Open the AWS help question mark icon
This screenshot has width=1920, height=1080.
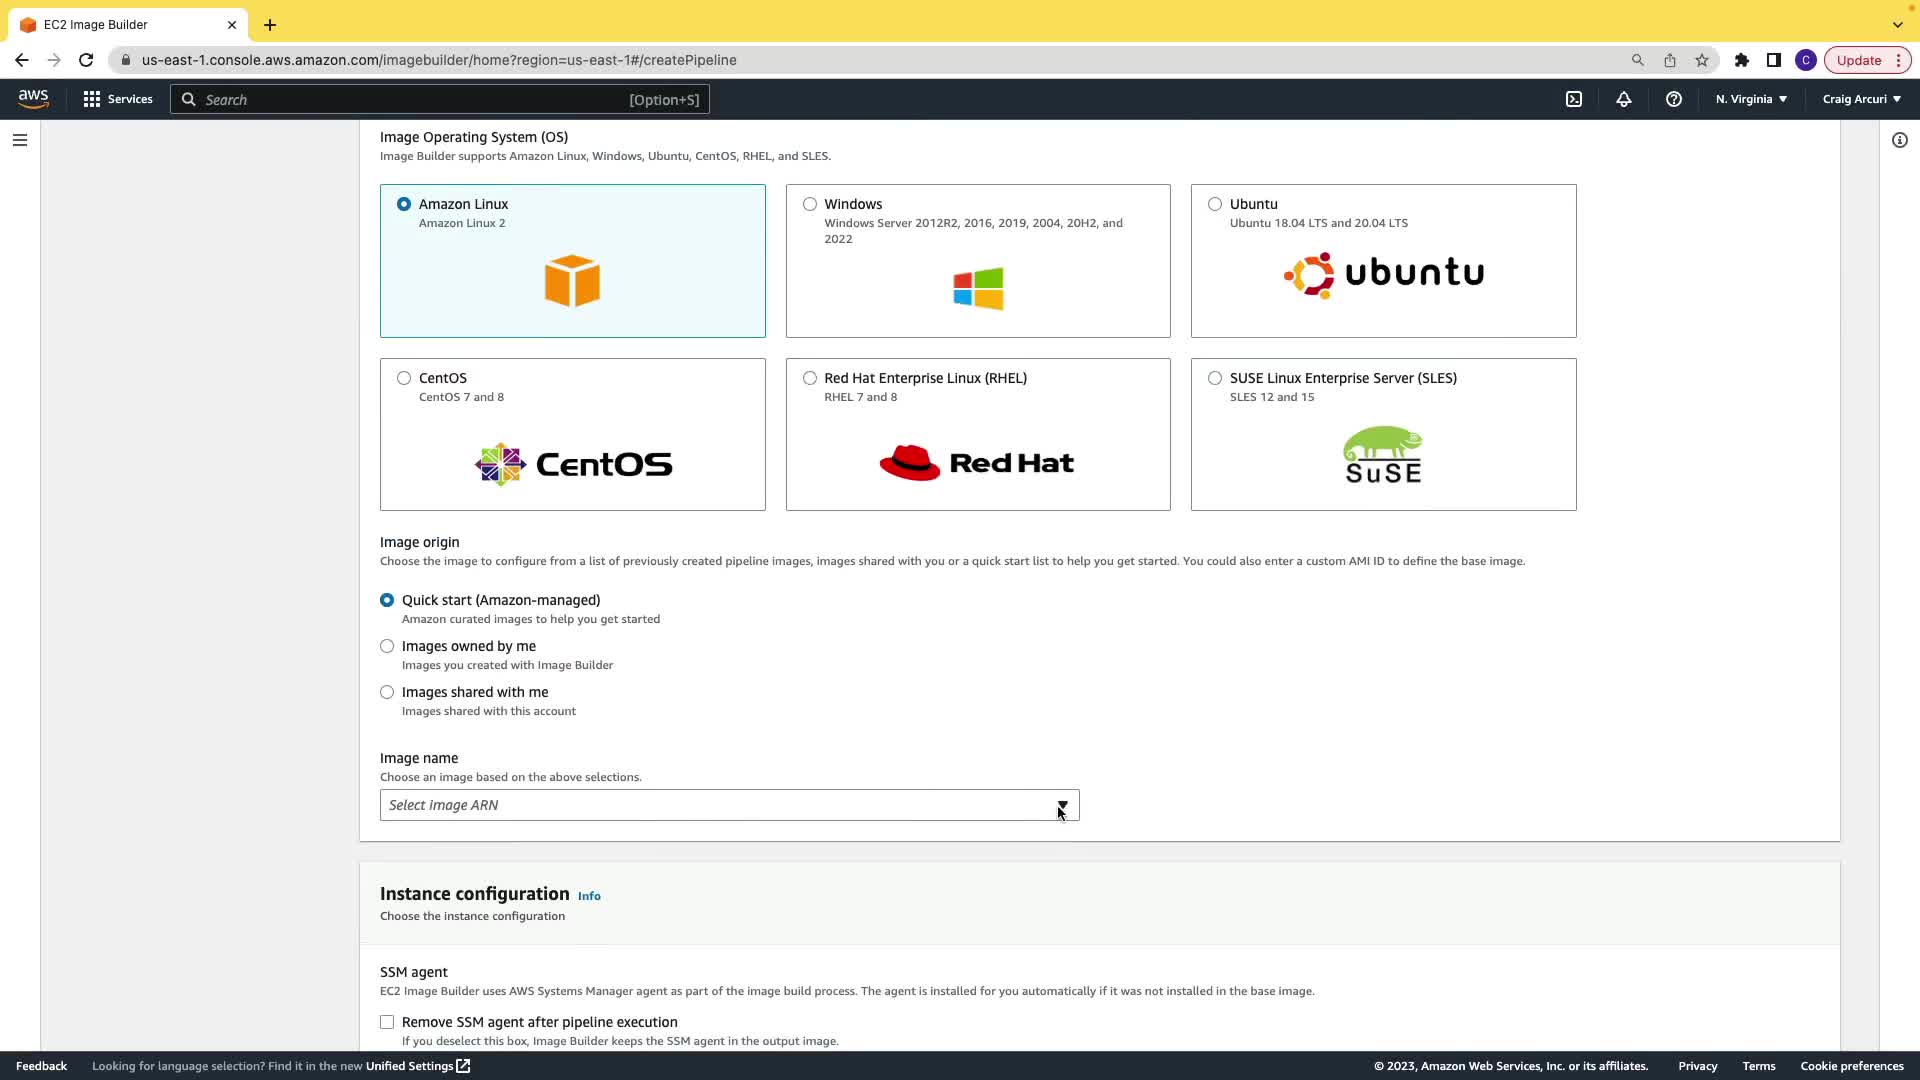[1674, 99]
